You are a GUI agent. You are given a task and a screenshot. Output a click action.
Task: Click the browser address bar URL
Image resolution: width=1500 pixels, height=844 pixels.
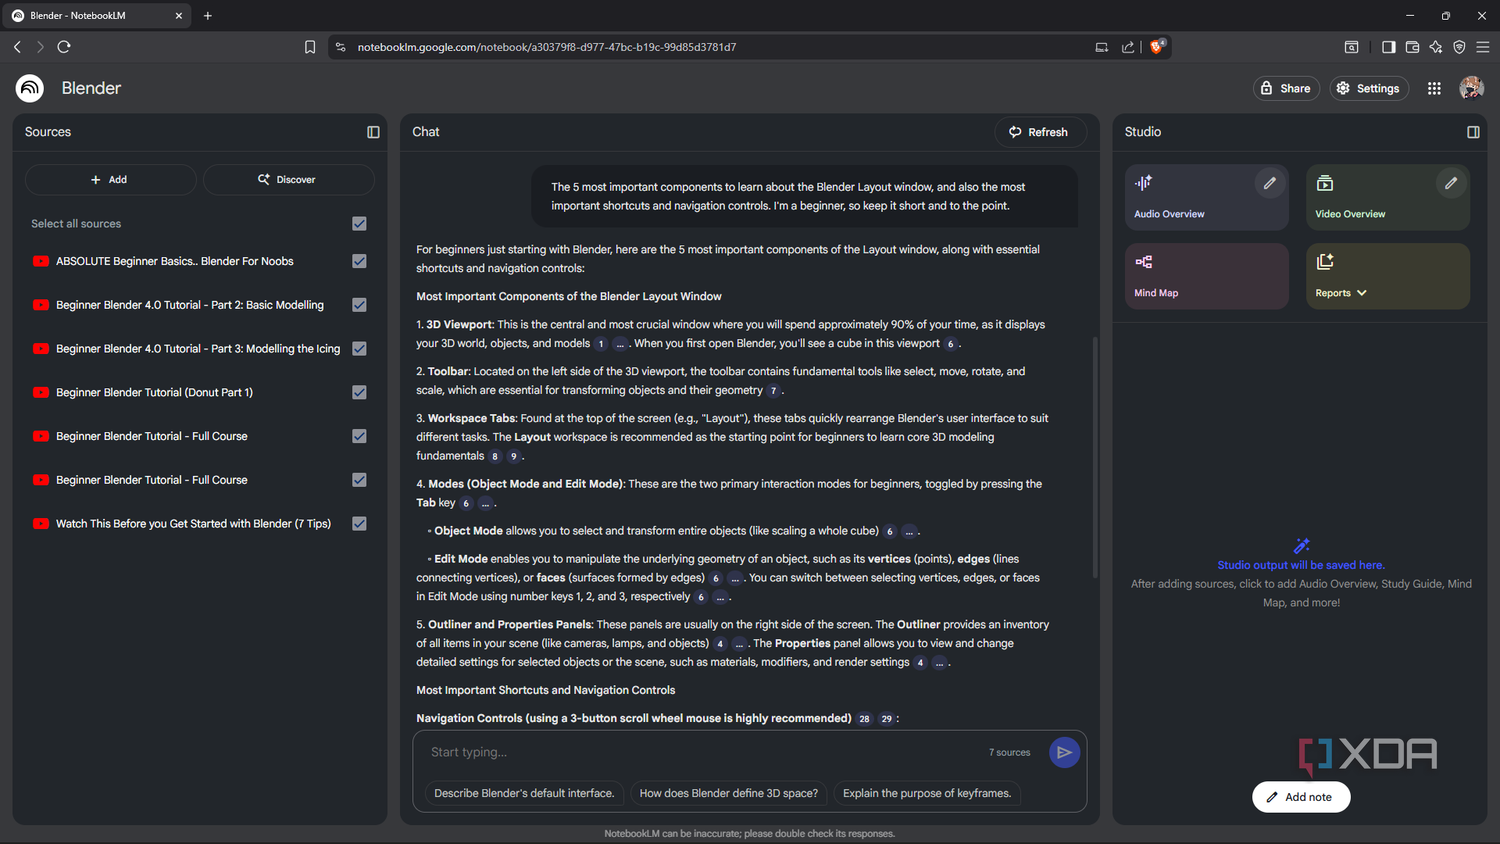(x=547, y=47)
